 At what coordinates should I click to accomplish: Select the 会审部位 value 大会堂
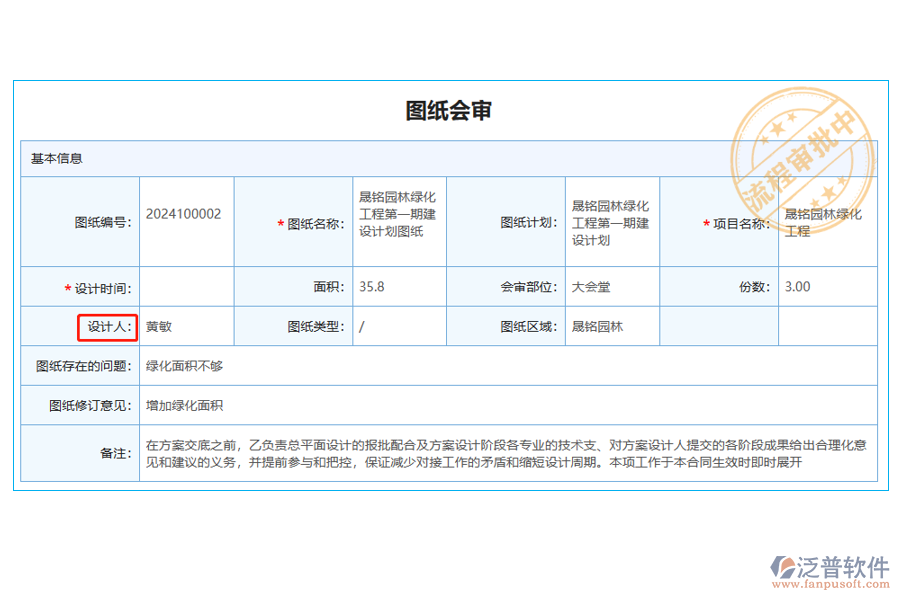[591, 287]
